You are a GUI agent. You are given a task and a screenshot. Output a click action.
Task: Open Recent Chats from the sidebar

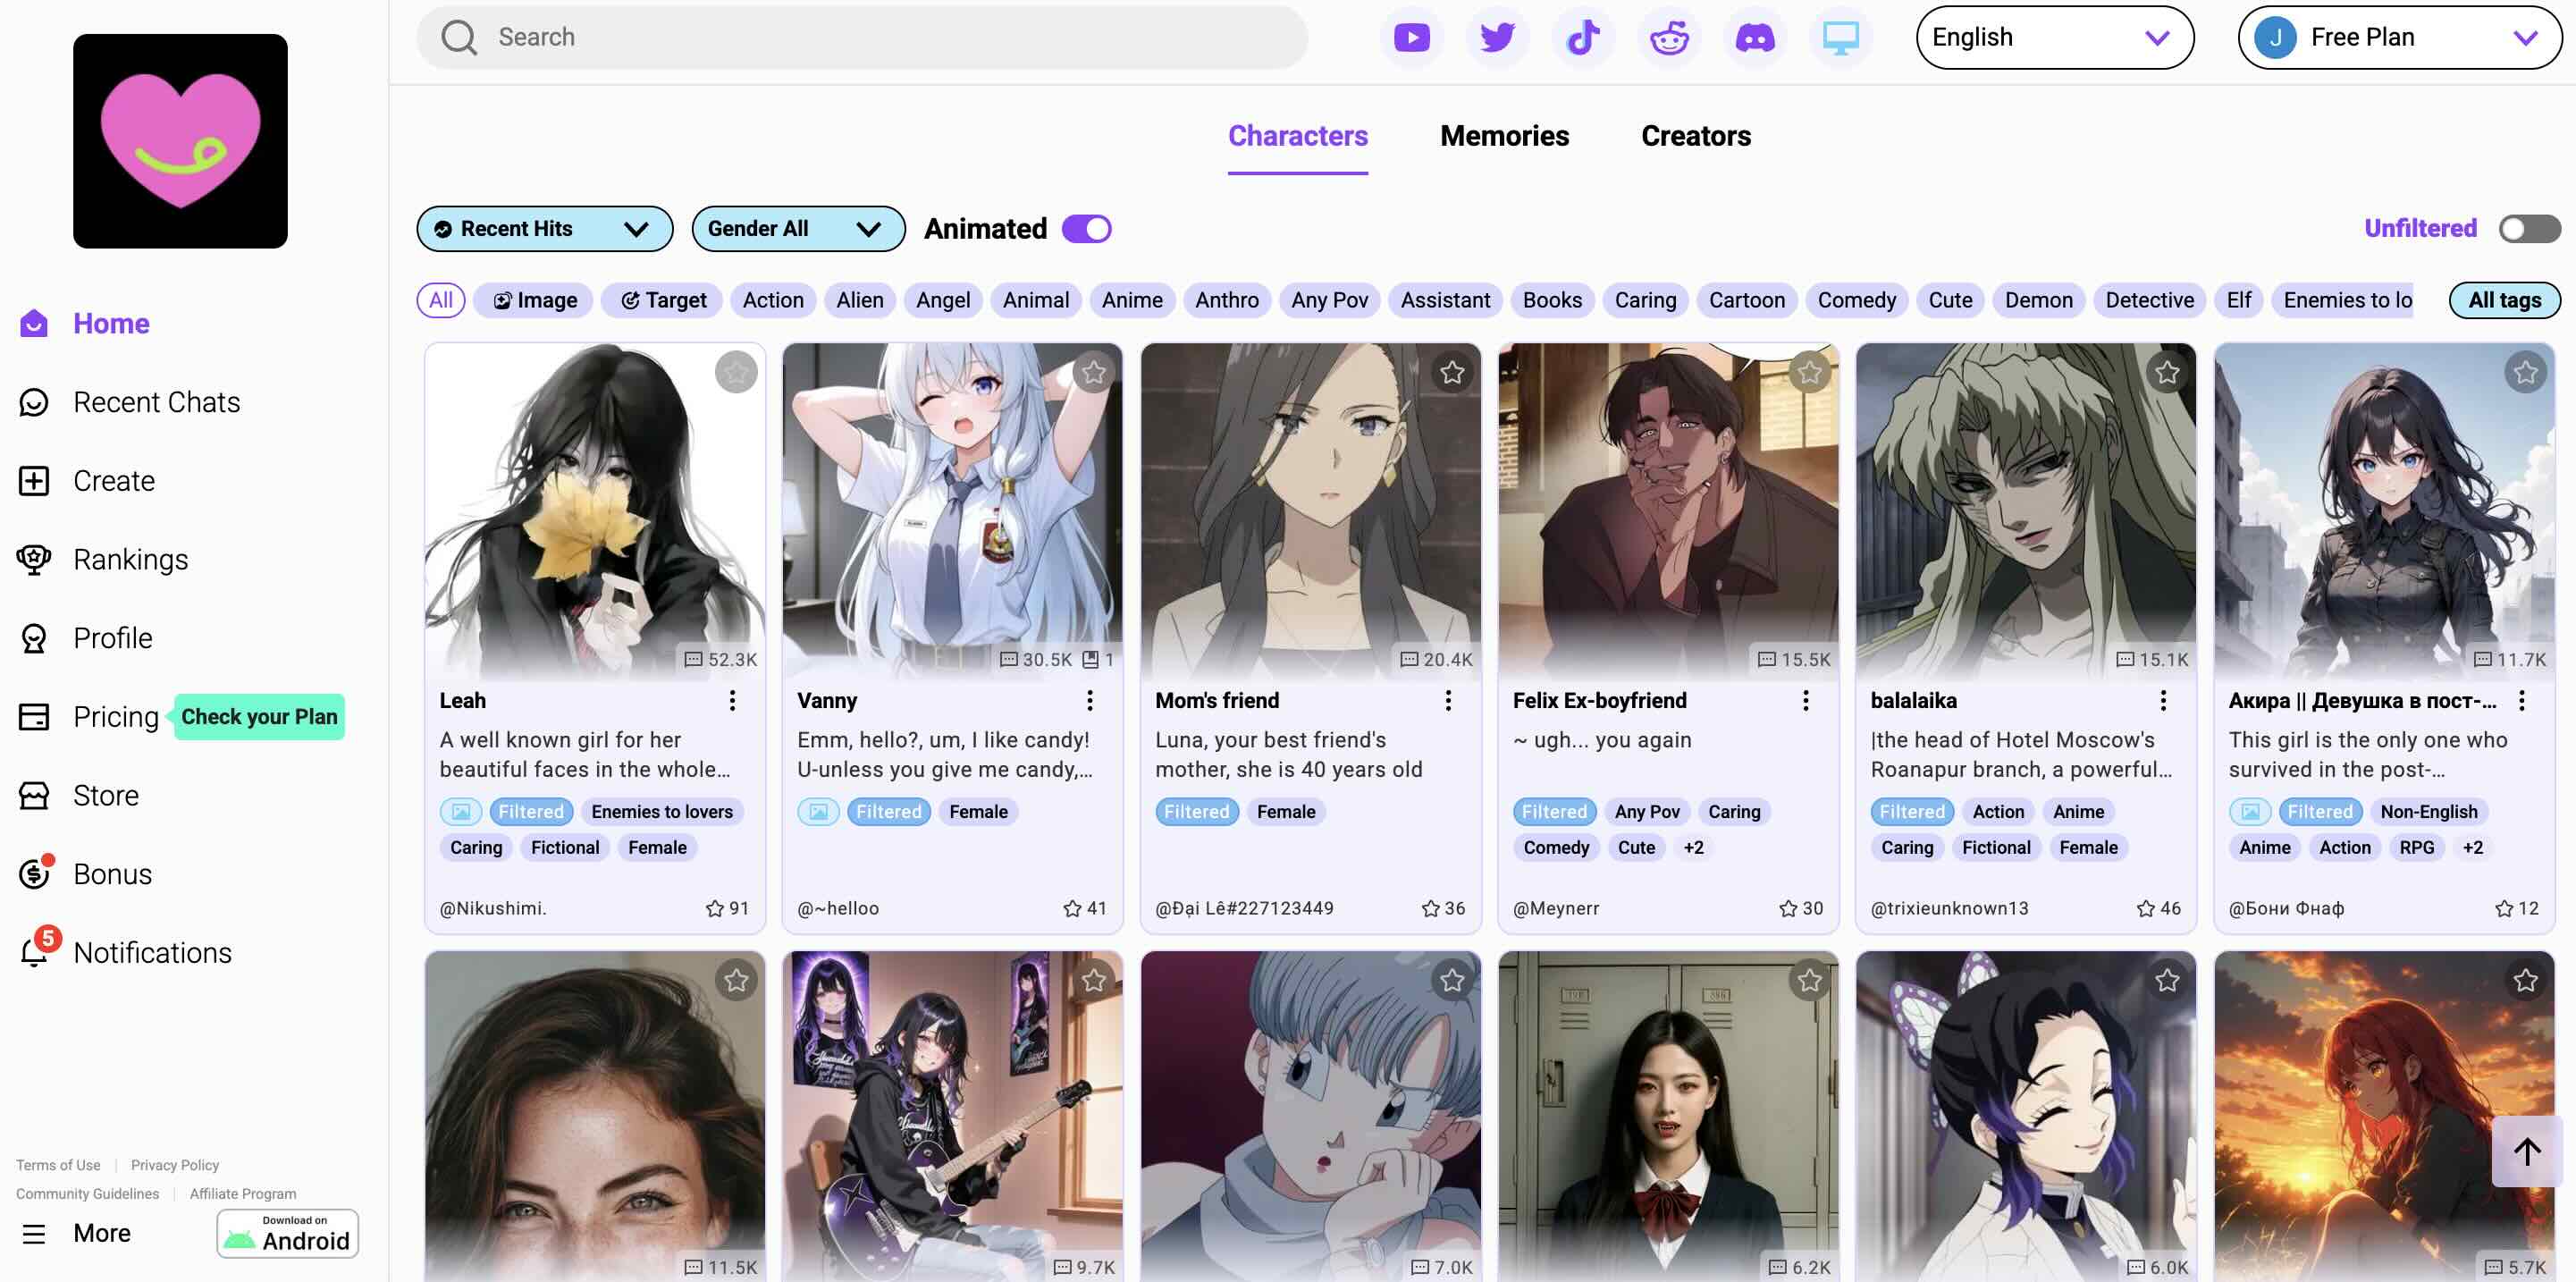coord(156,402)
